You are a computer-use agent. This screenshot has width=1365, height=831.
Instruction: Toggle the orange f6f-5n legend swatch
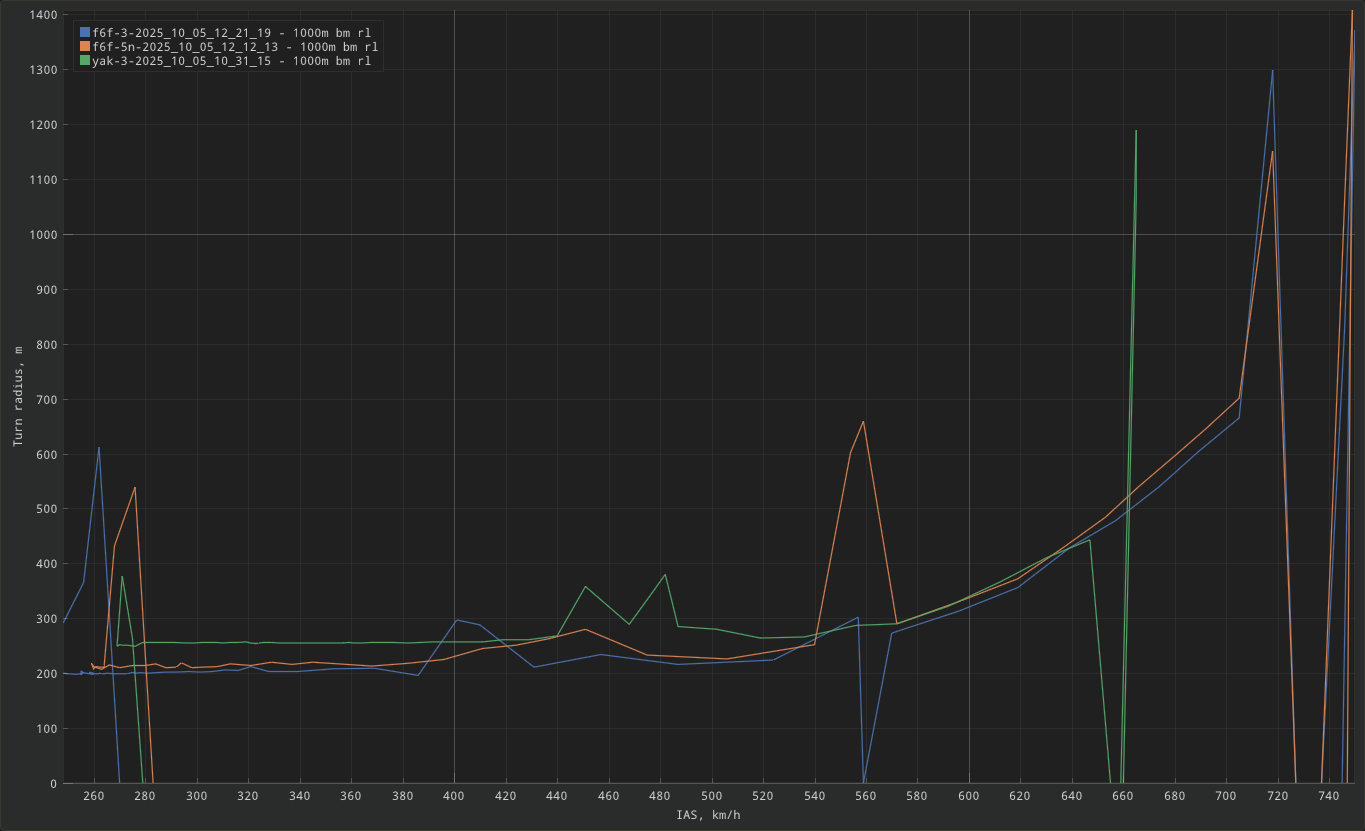pyautogui.click(x=85, y=47)
